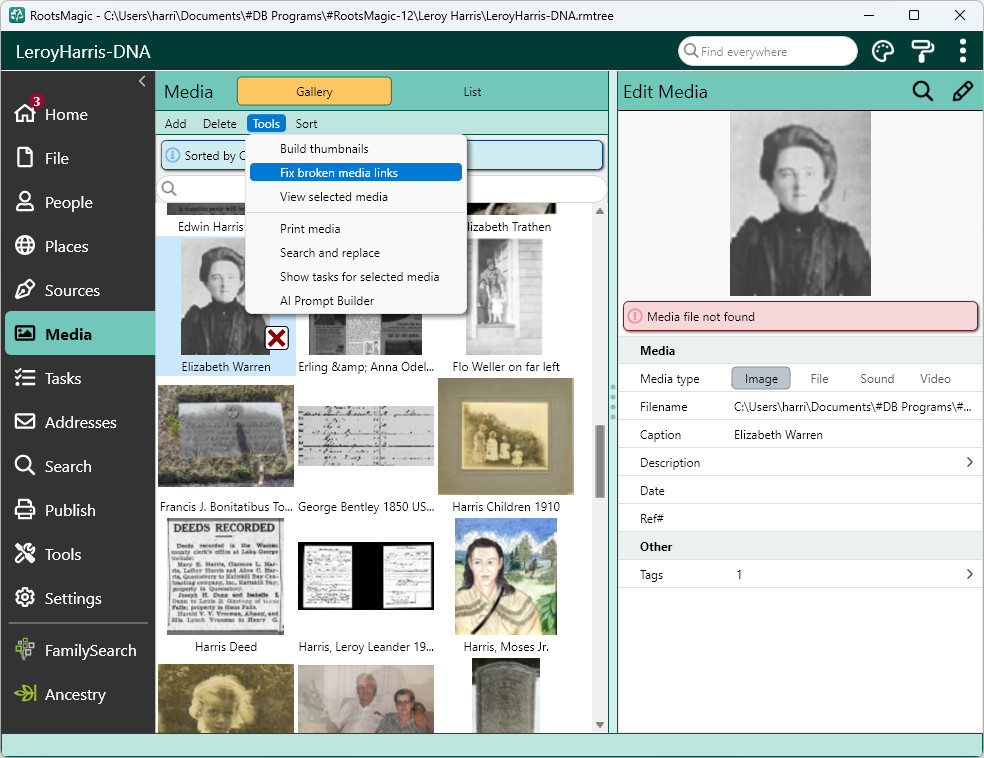Image resolution: width=984 pixels, height=758 pixels.
Task: Open the Settings page
Action: 58,598
